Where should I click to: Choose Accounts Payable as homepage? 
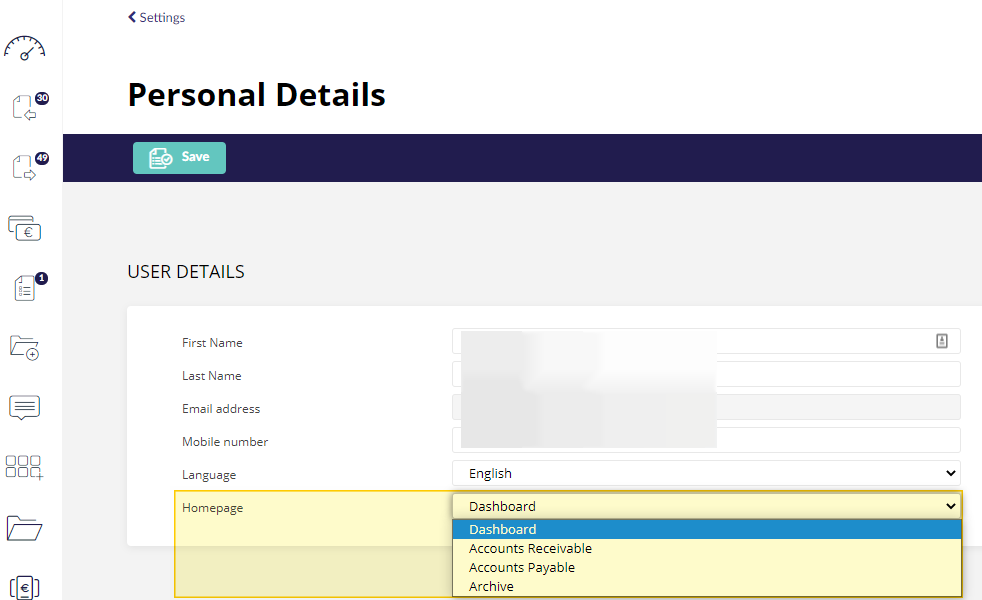tap(706, 567)
